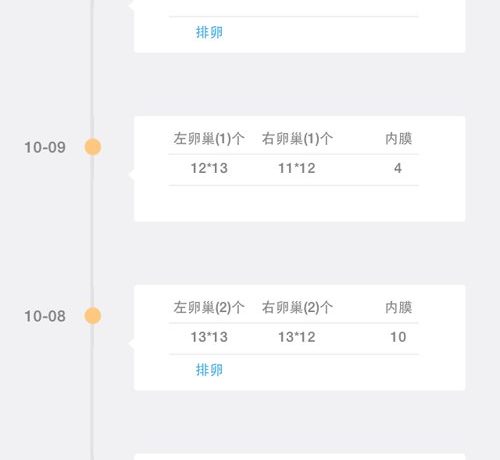The height and width of the screenshot is (460, 500).
Task: Click the 10-09 orange timeline dot
Action: click(x=93, y=147)
